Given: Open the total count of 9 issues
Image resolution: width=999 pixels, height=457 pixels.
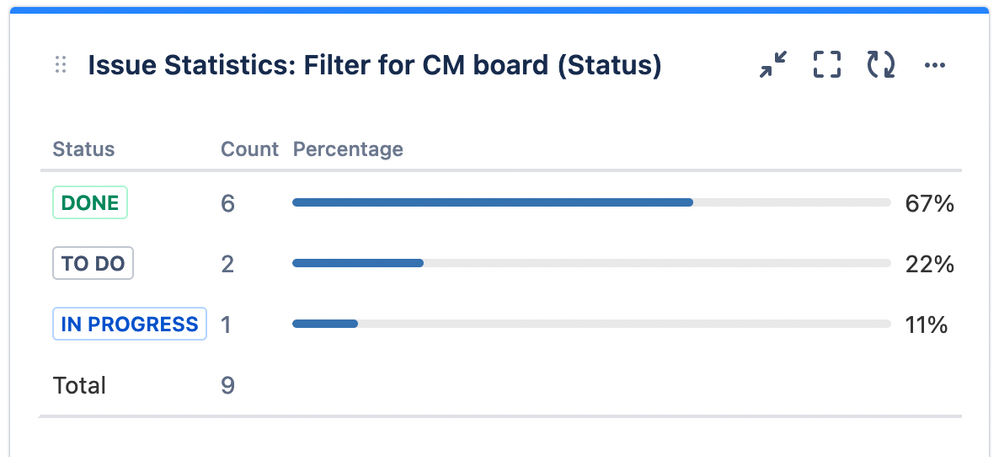Looking at the screenshot, I should point(228,385).
